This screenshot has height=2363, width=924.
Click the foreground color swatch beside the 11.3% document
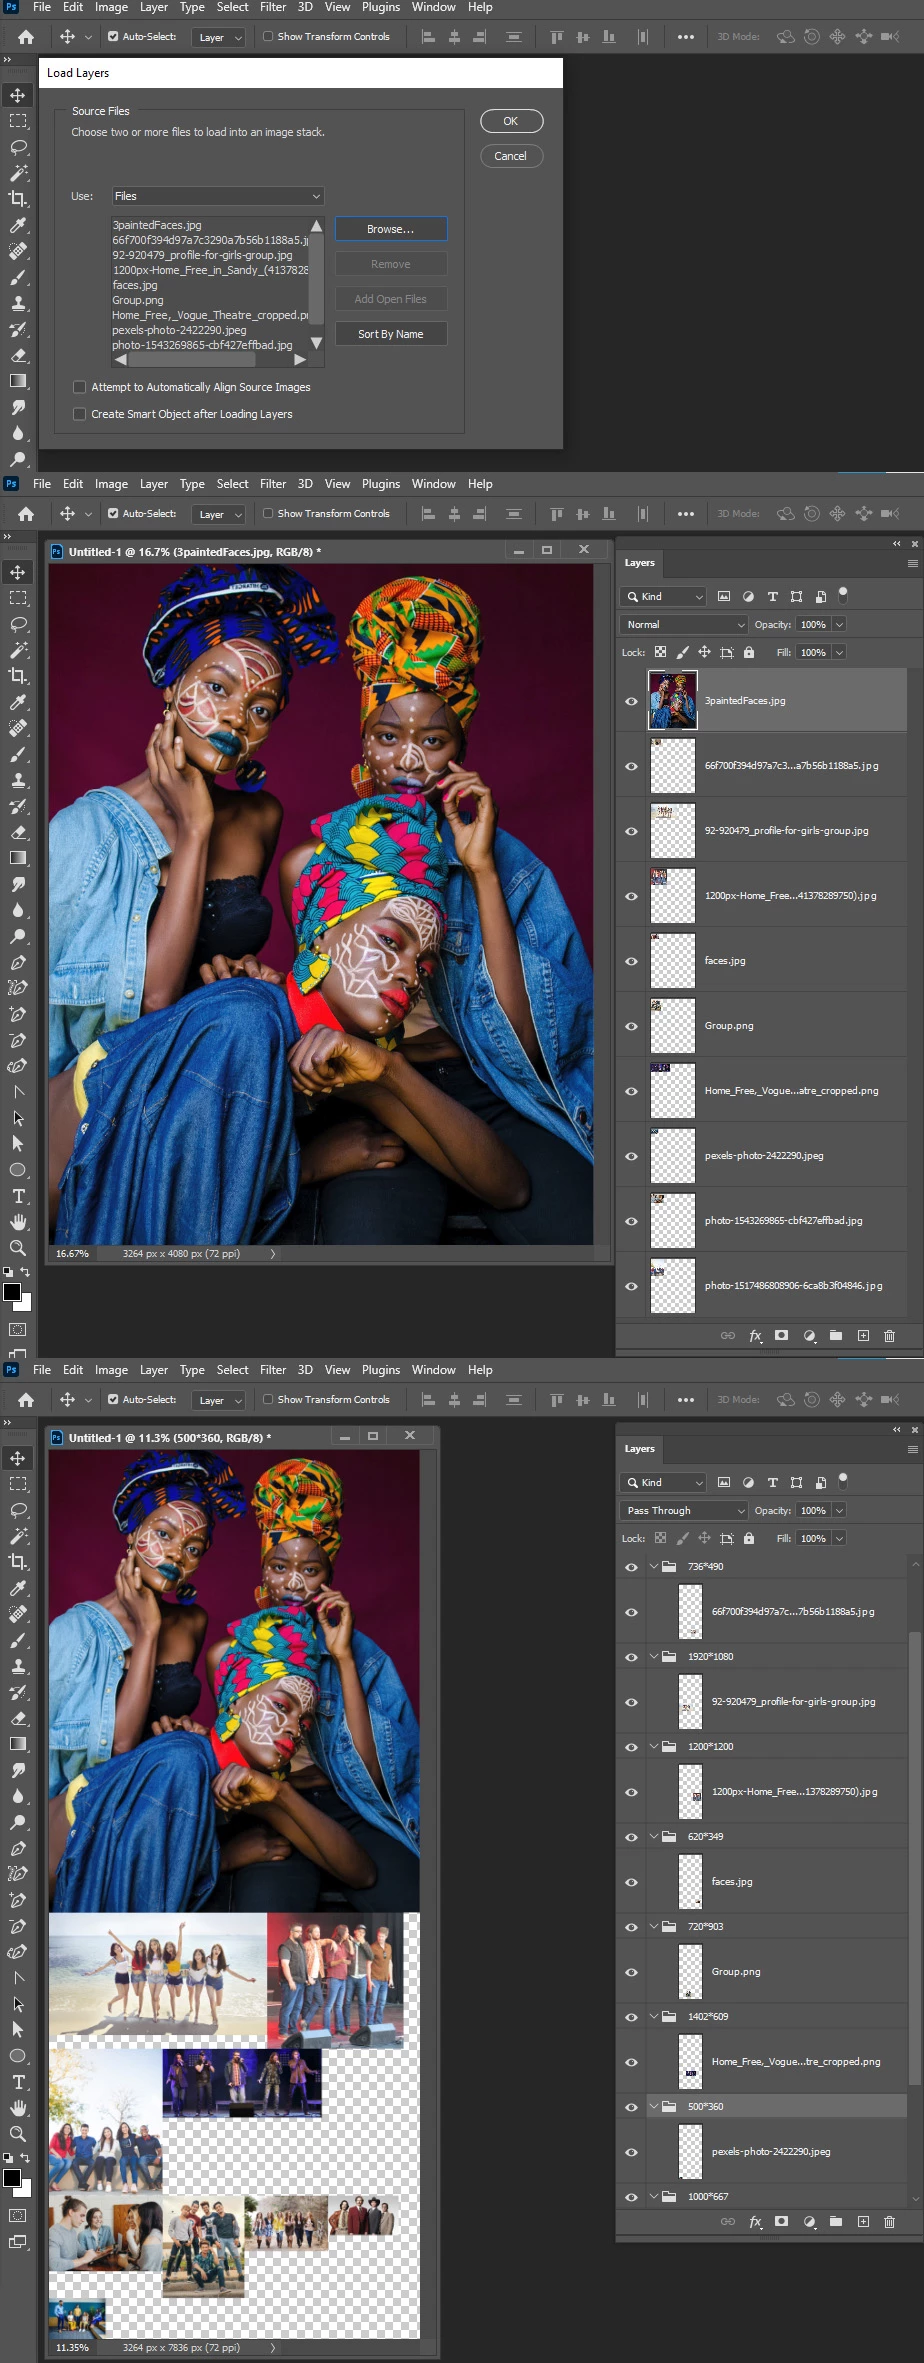(x=12, y=2178)
